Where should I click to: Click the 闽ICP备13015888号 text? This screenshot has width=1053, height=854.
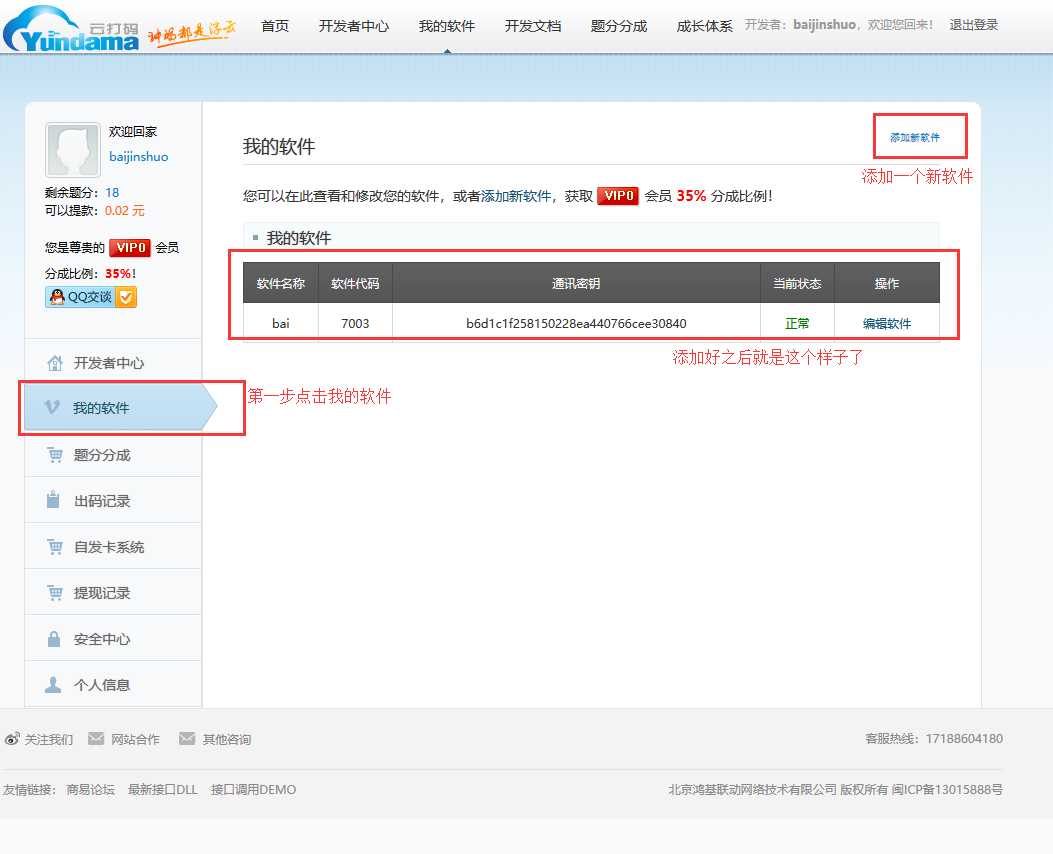tap(947, 790)
